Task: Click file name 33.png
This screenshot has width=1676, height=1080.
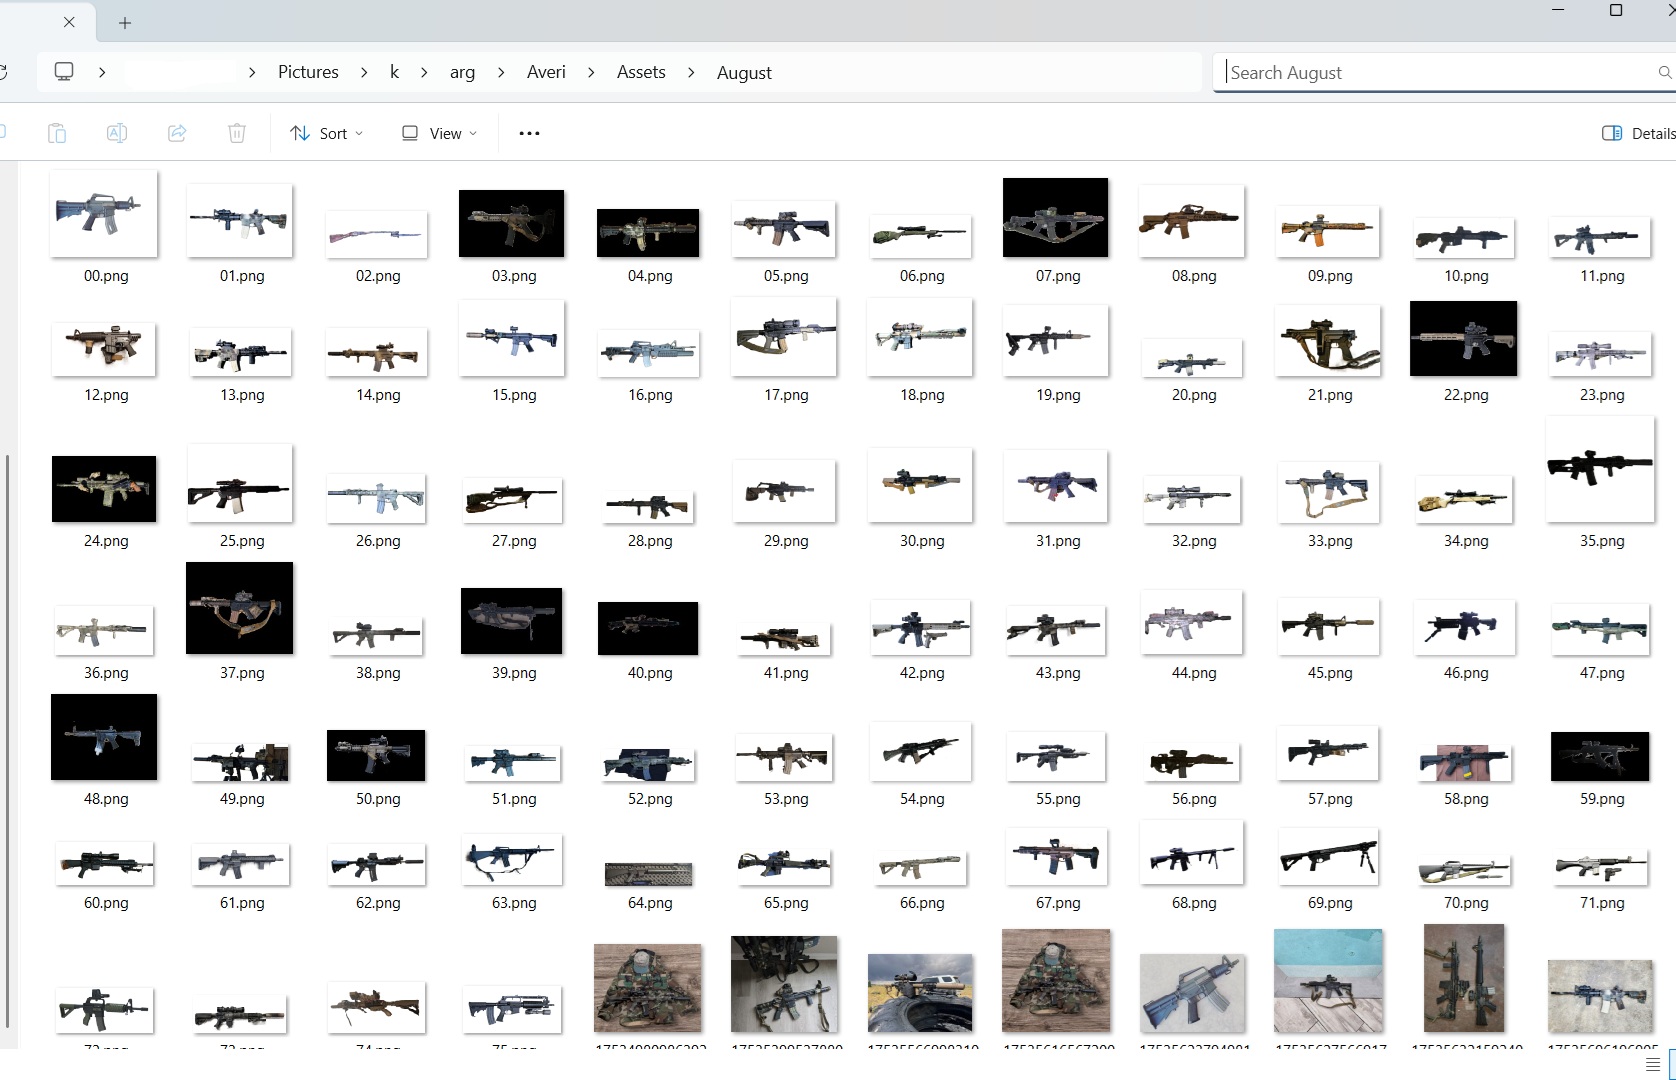Action: [x=1330, y=541]
